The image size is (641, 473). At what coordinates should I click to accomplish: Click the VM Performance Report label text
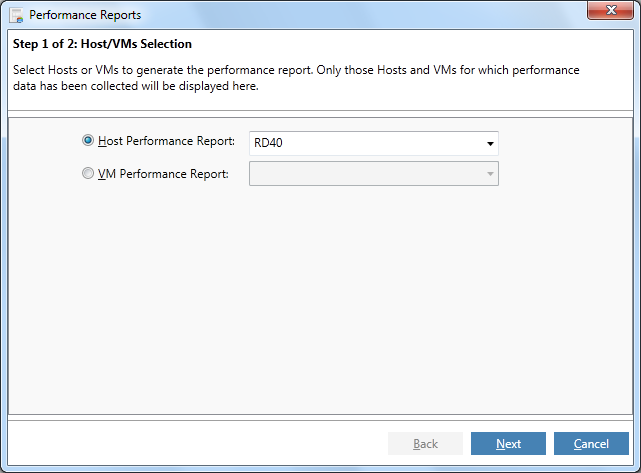coord(163,174)
